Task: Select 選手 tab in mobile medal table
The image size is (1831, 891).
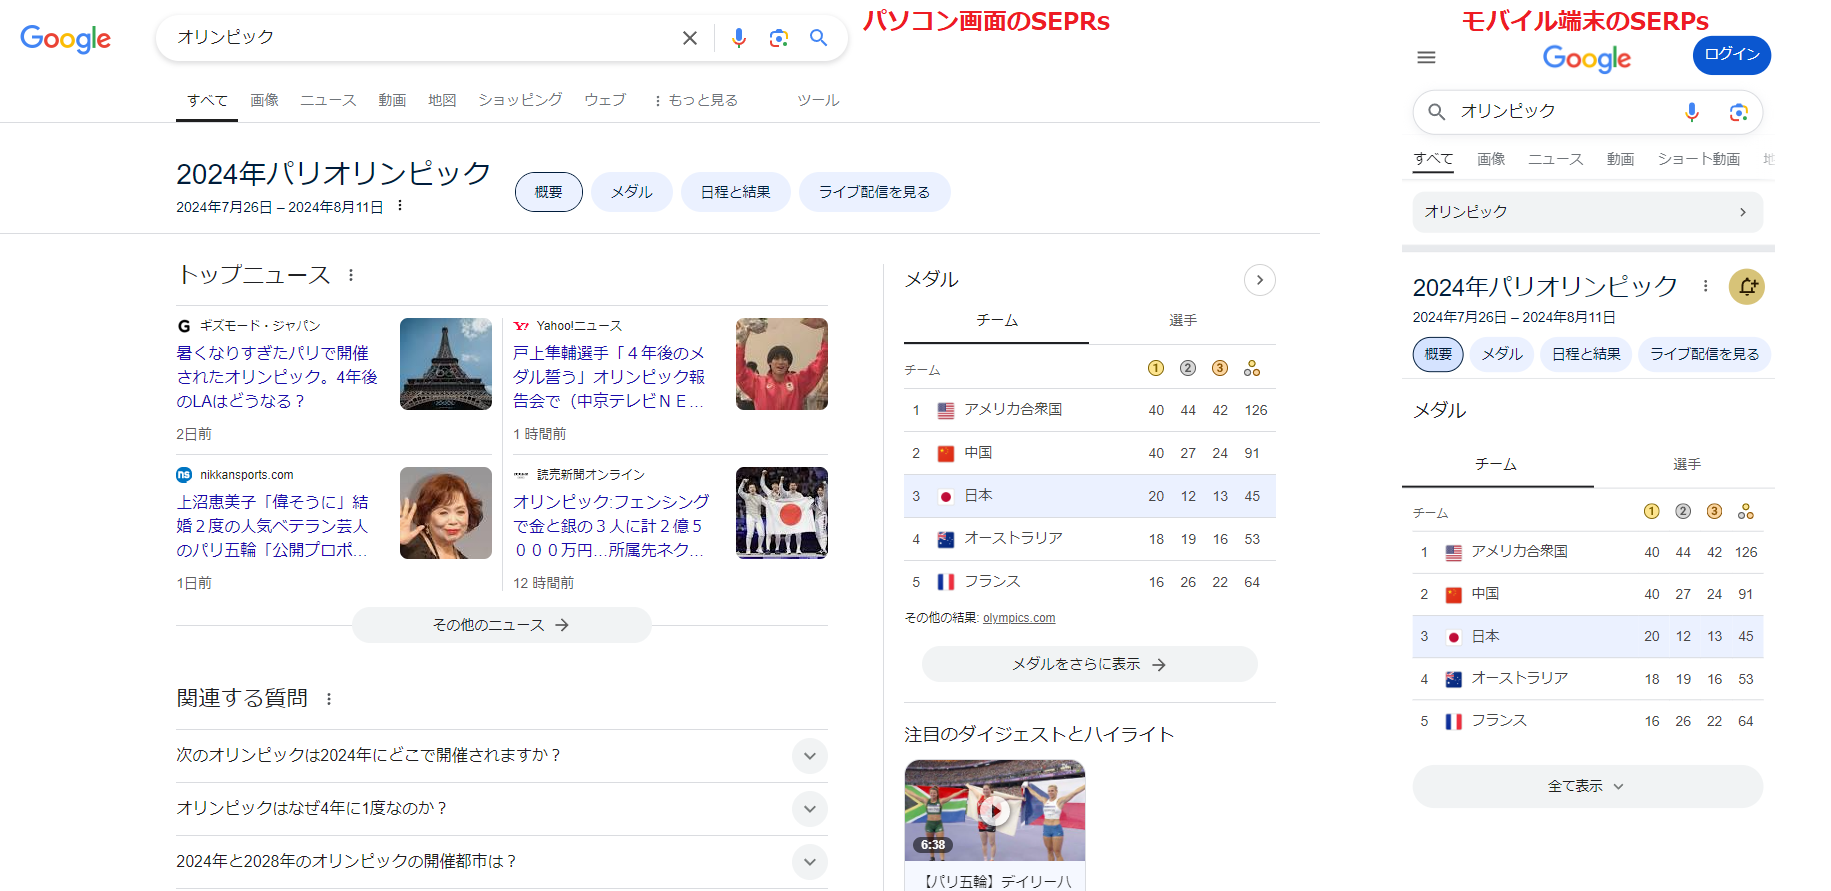Action: click(1687, 464)
